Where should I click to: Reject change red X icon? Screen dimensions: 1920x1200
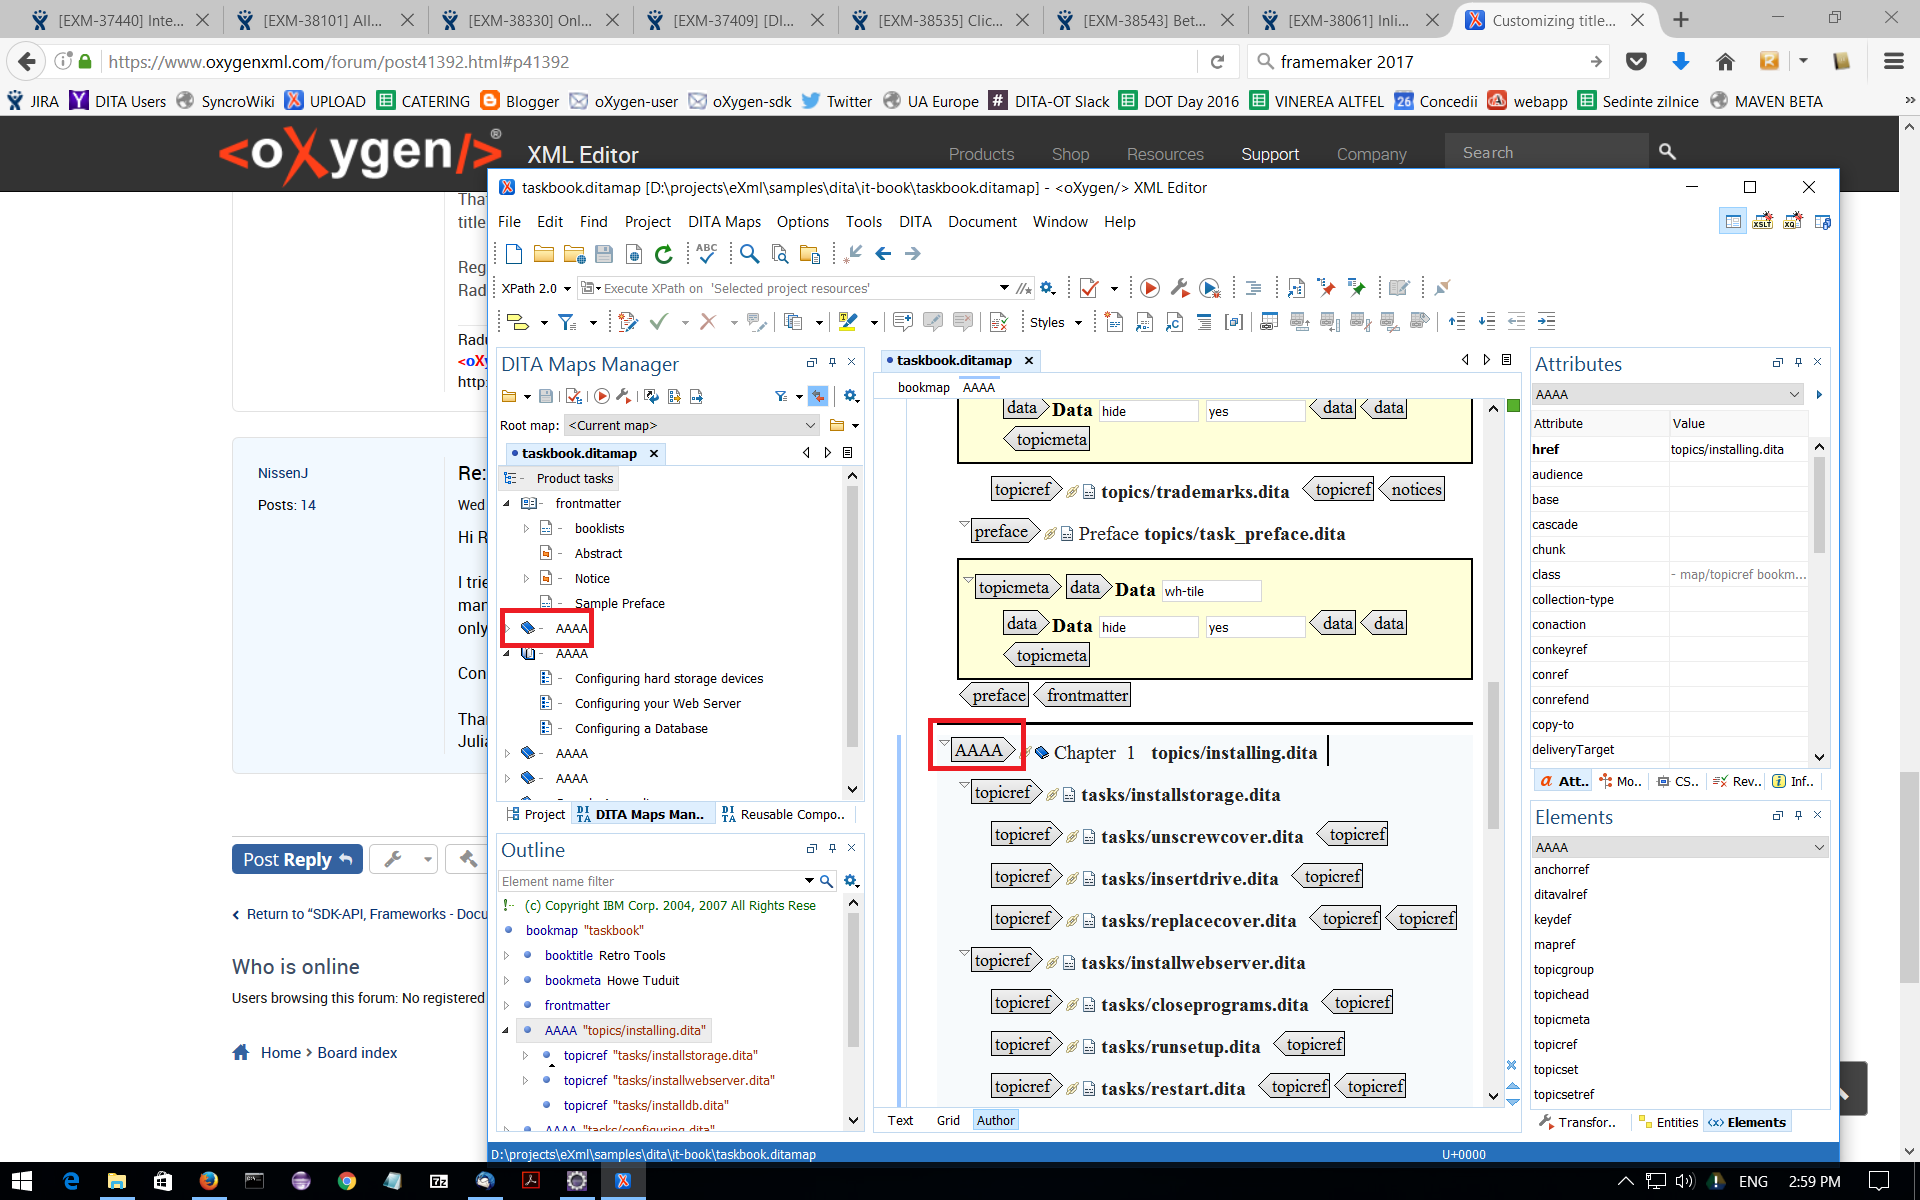pos(708,322)
